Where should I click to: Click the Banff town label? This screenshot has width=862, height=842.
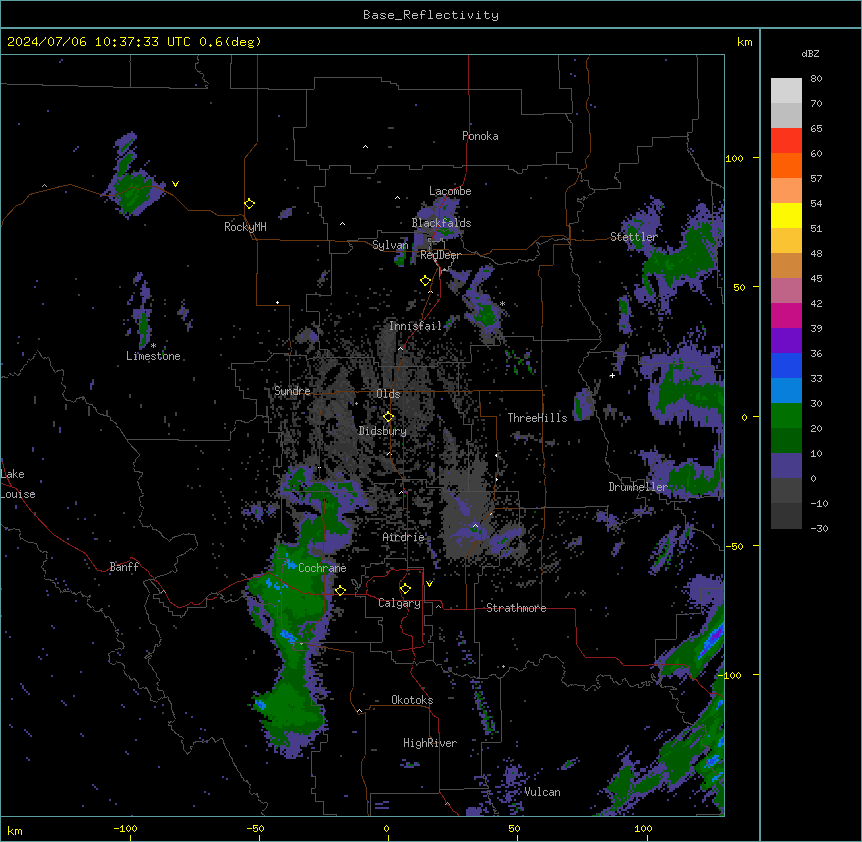(x=124, y=567)
